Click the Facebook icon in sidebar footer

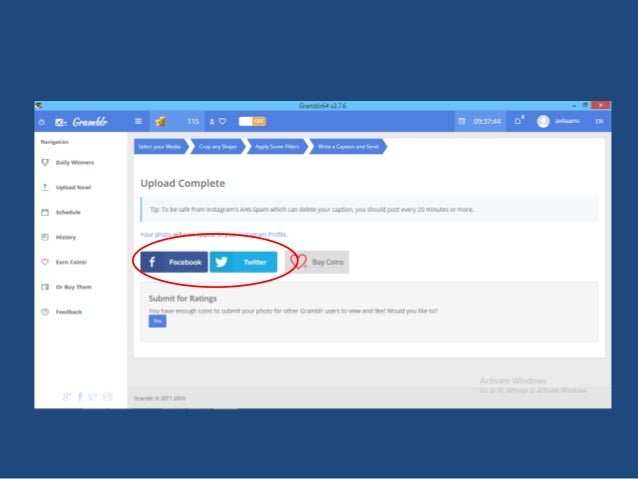pyautogui.click(x=80, y=396)
